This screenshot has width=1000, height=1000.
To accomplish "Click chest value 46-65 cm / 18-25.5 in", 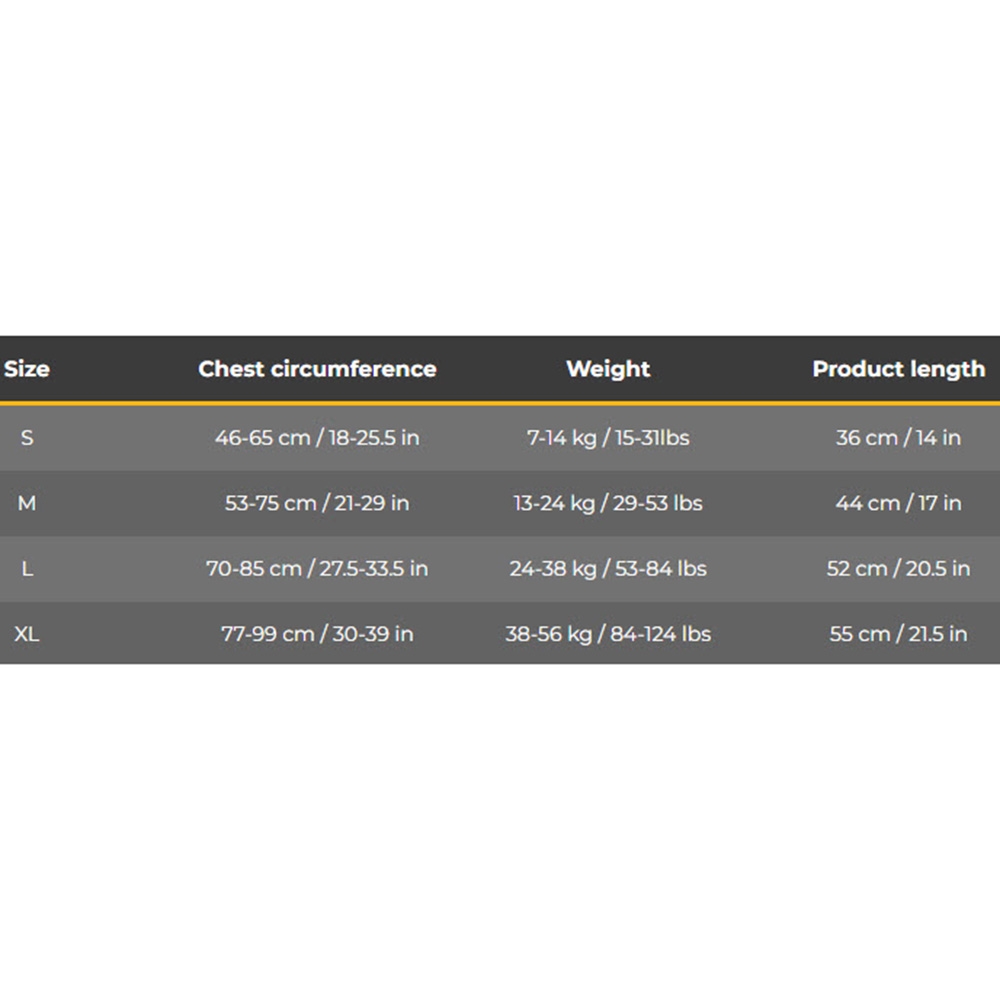I will click(x=317, y=438).
